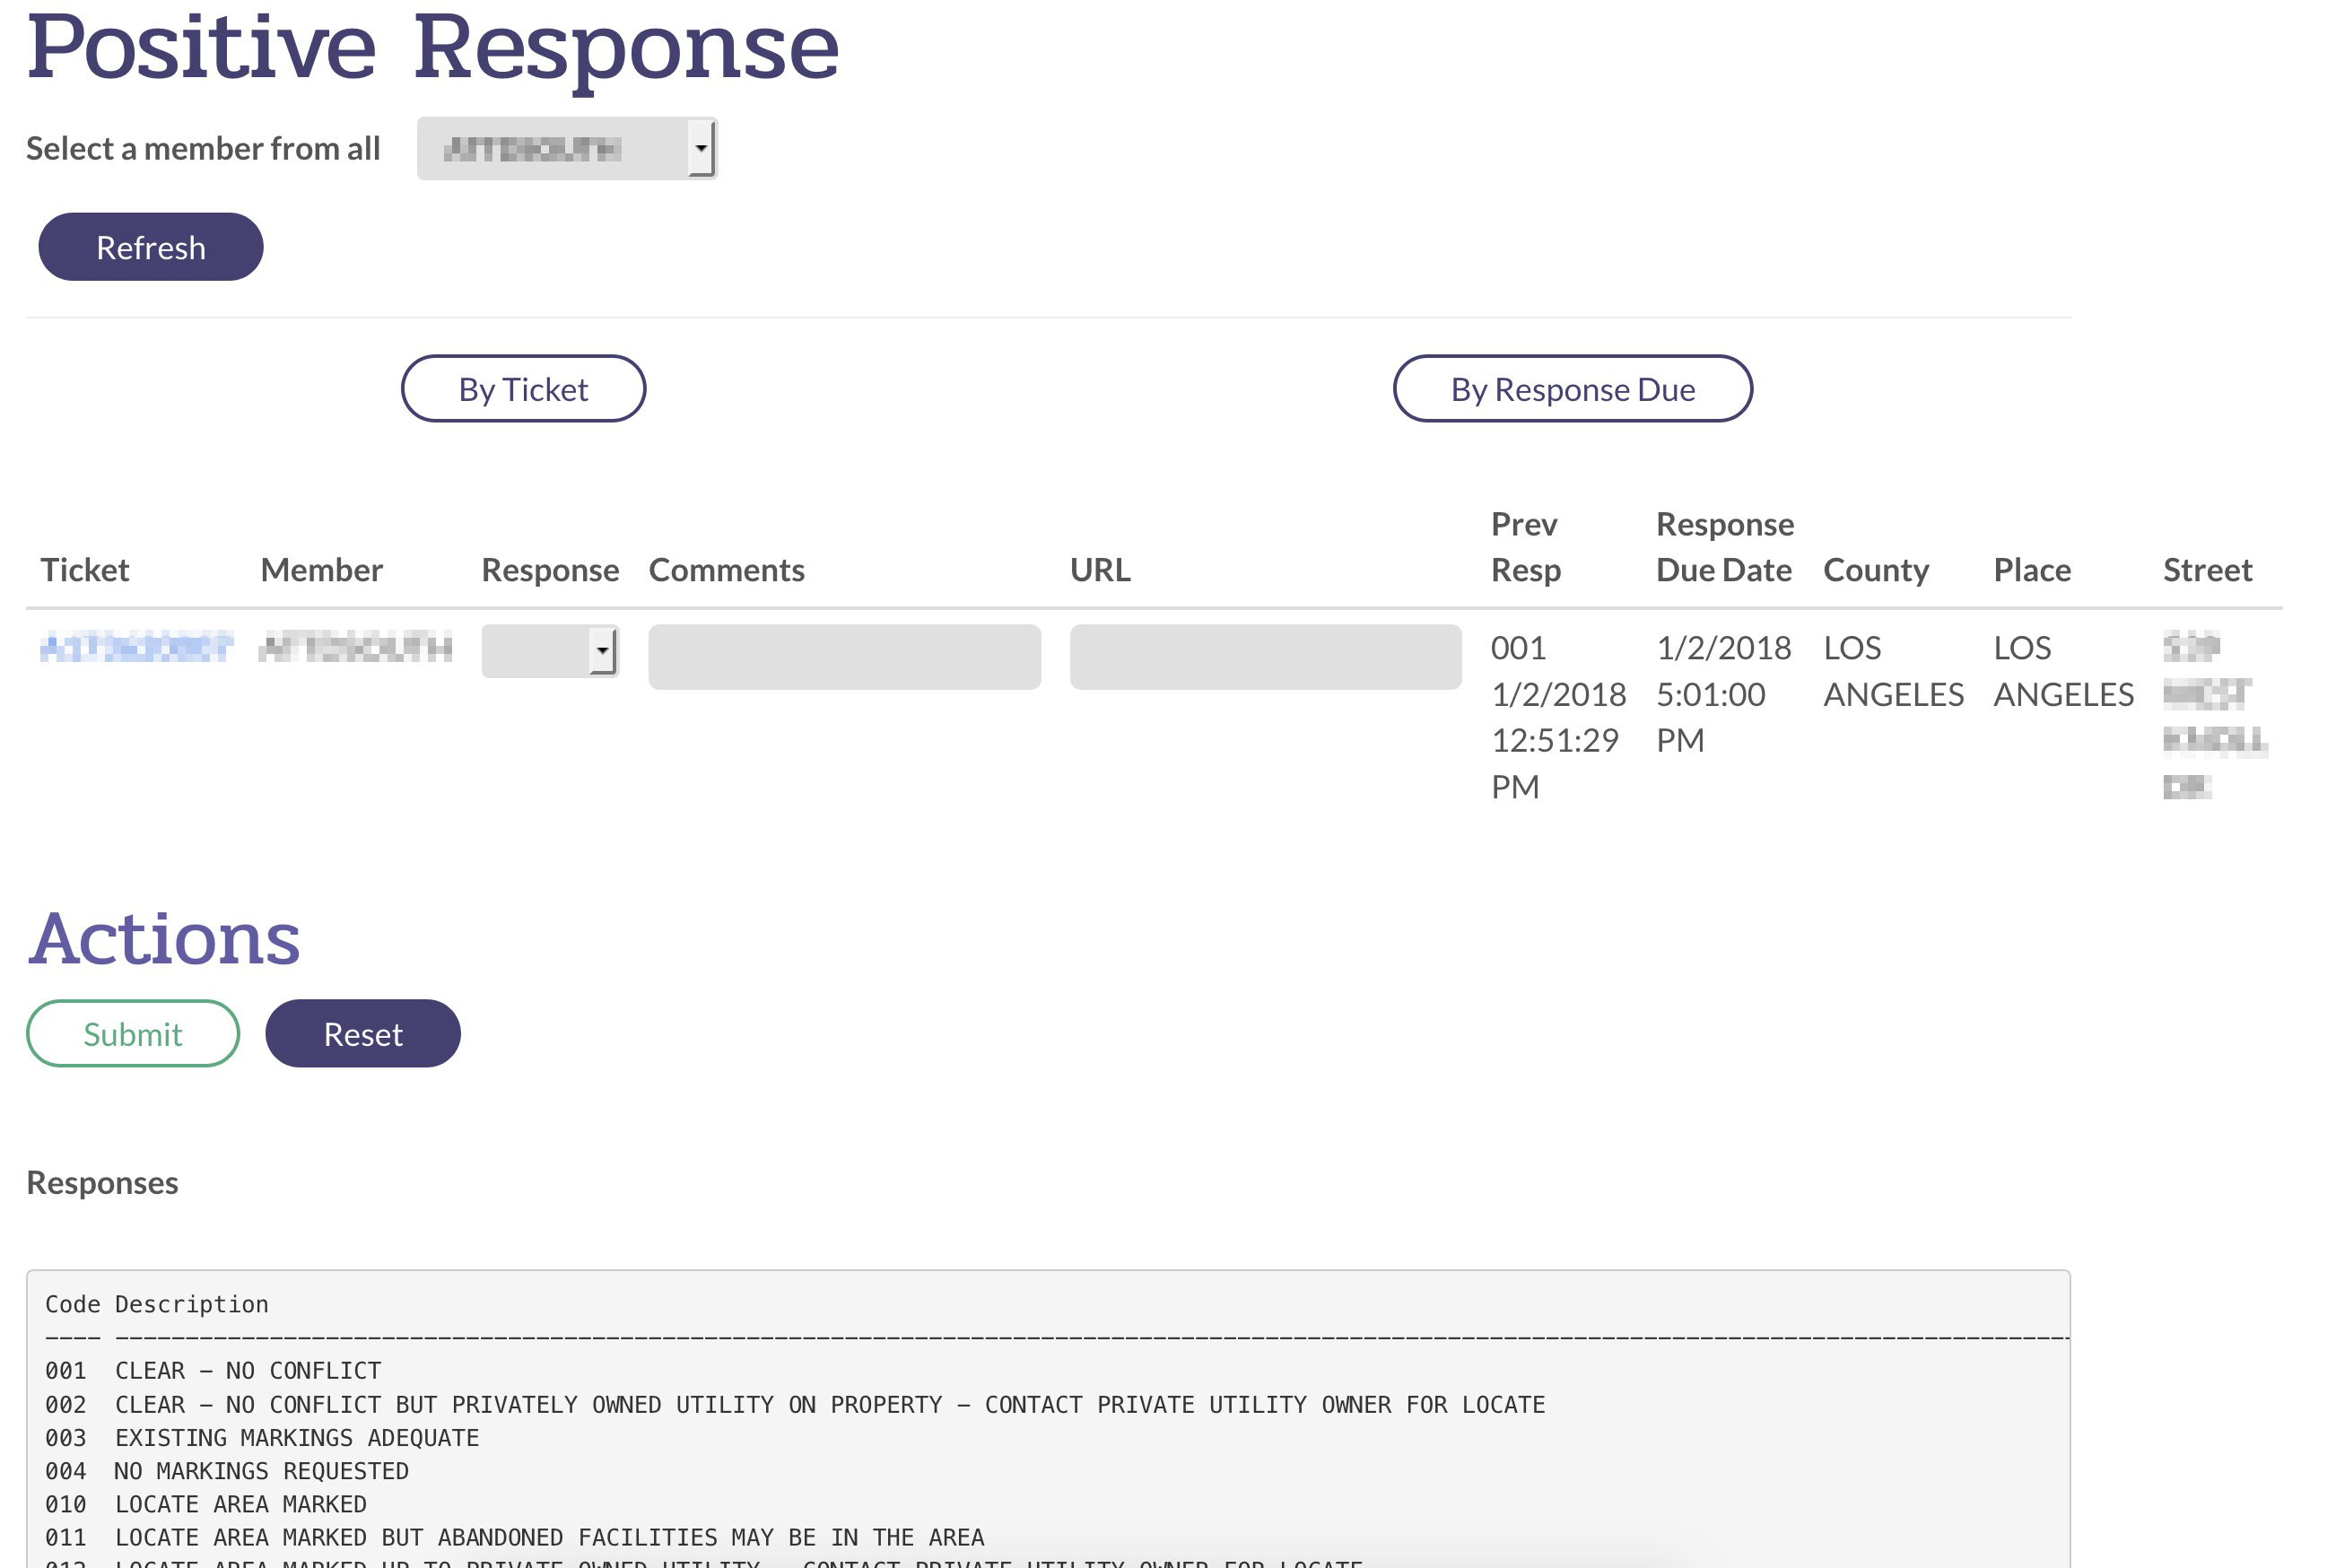Open the blurred ticket number link
Viewport: 2327px width, 1568px height.
136,648
